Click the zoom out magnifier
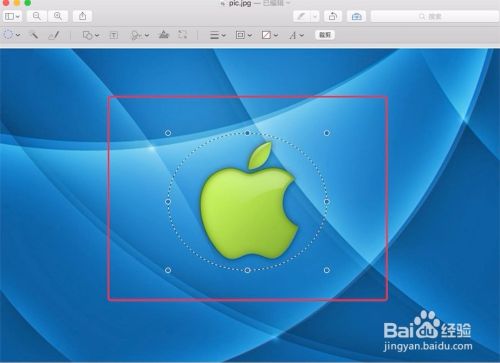The image size is (500, 363). click(37, 16)
